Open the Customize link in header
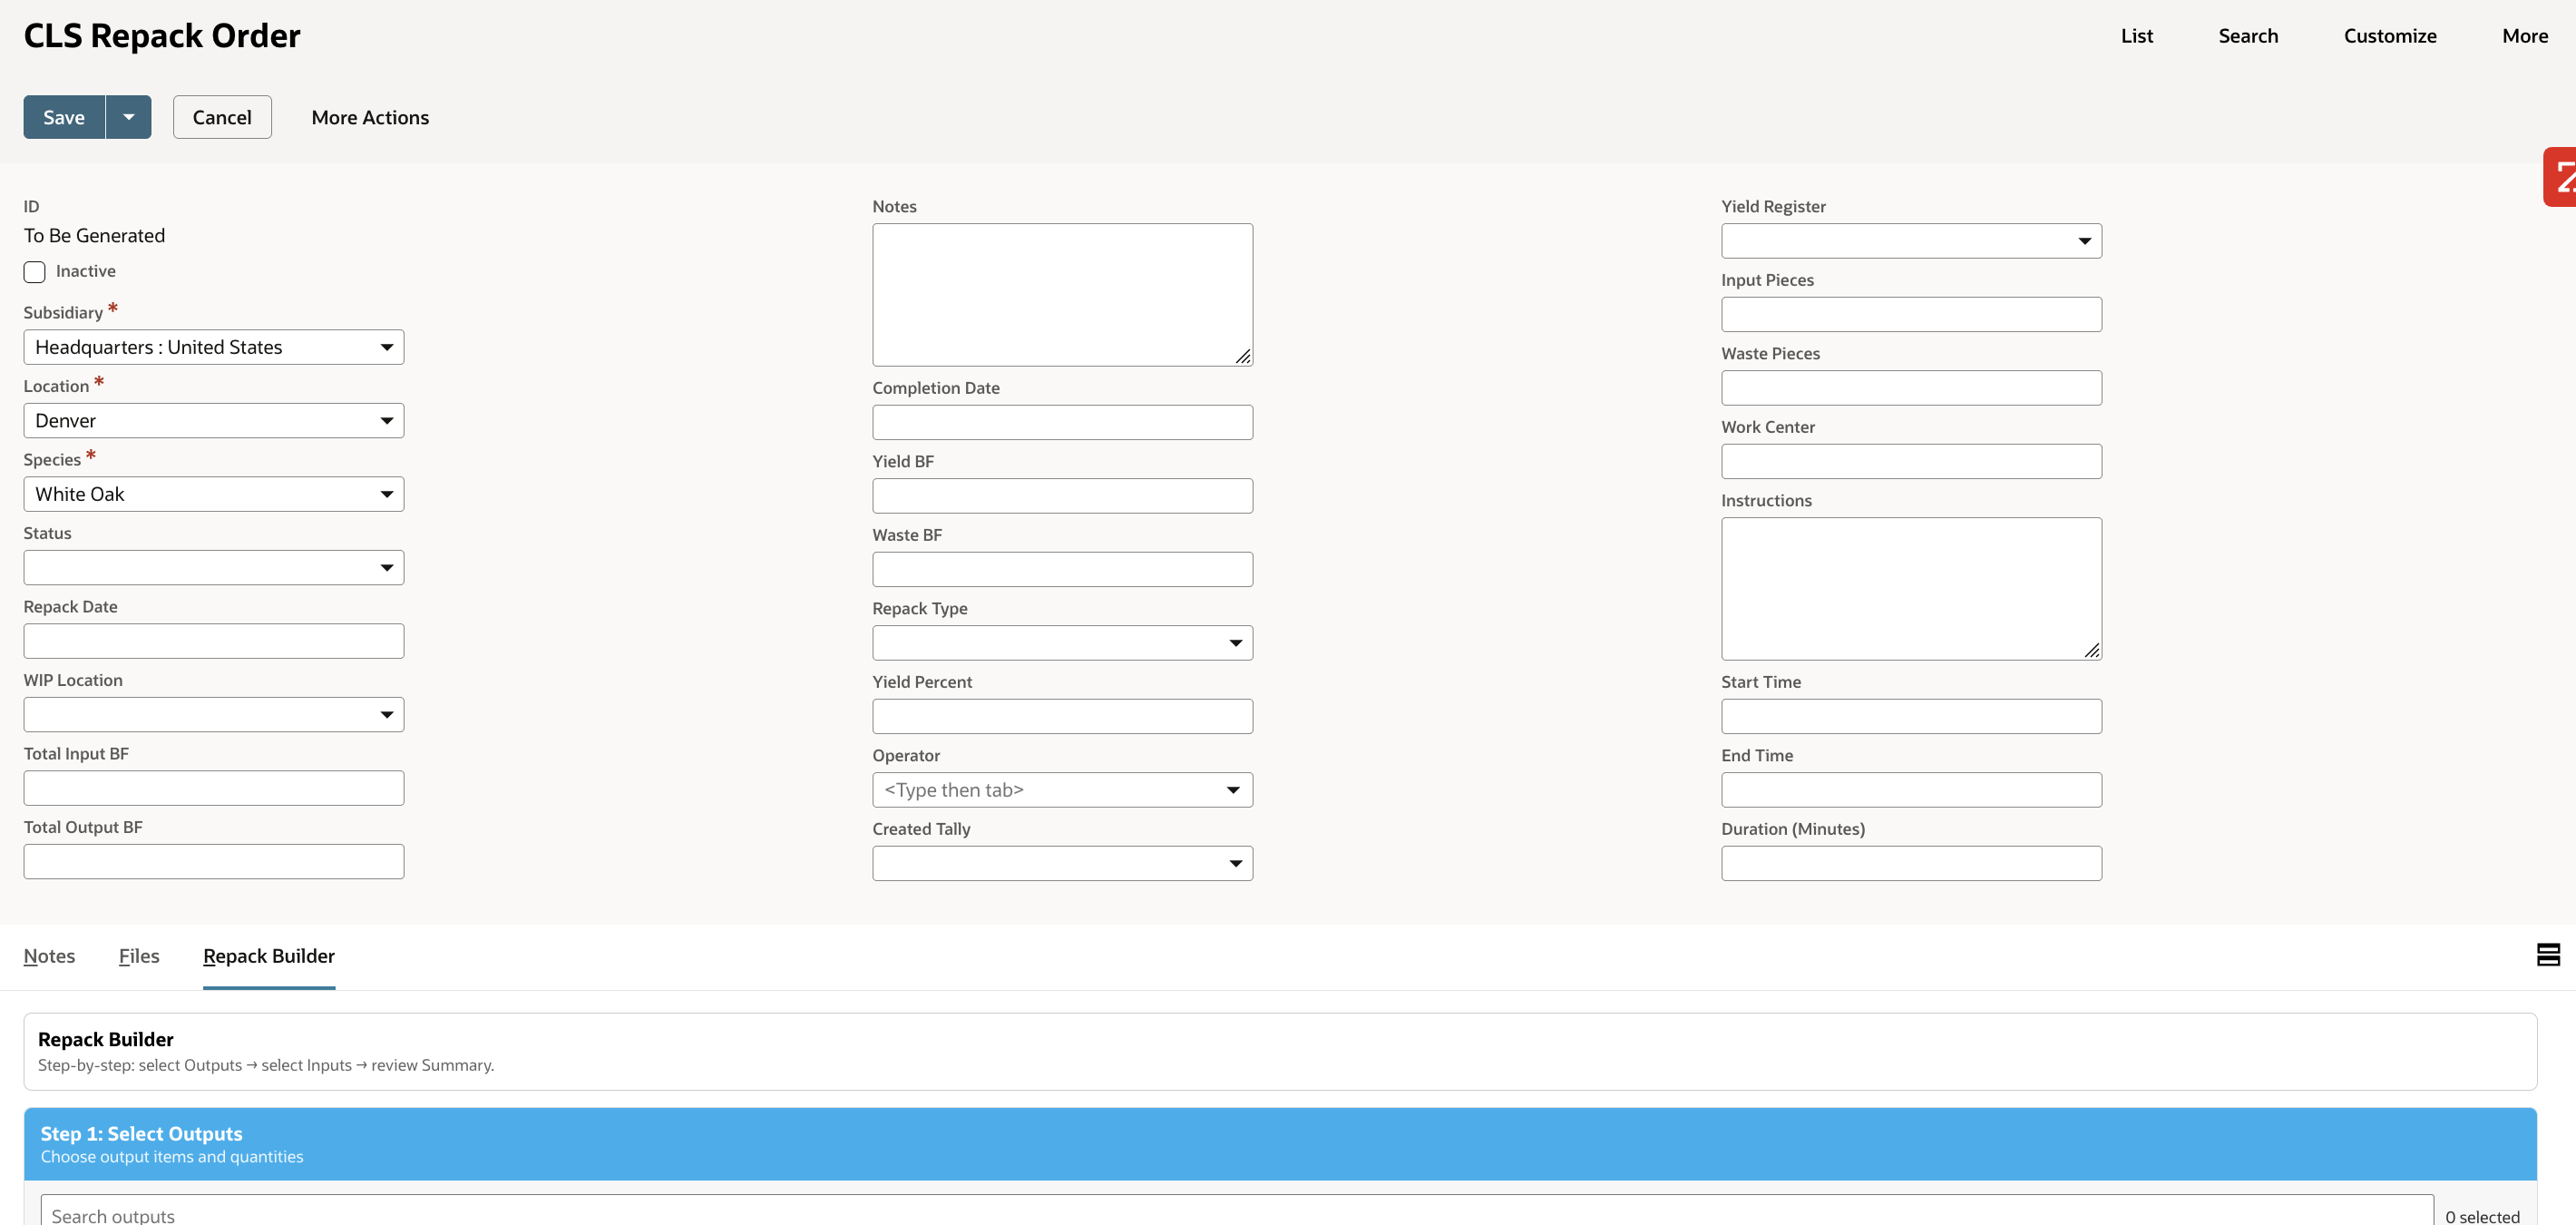Viewport: 2576px width, 1225px height. point(2389,36)
